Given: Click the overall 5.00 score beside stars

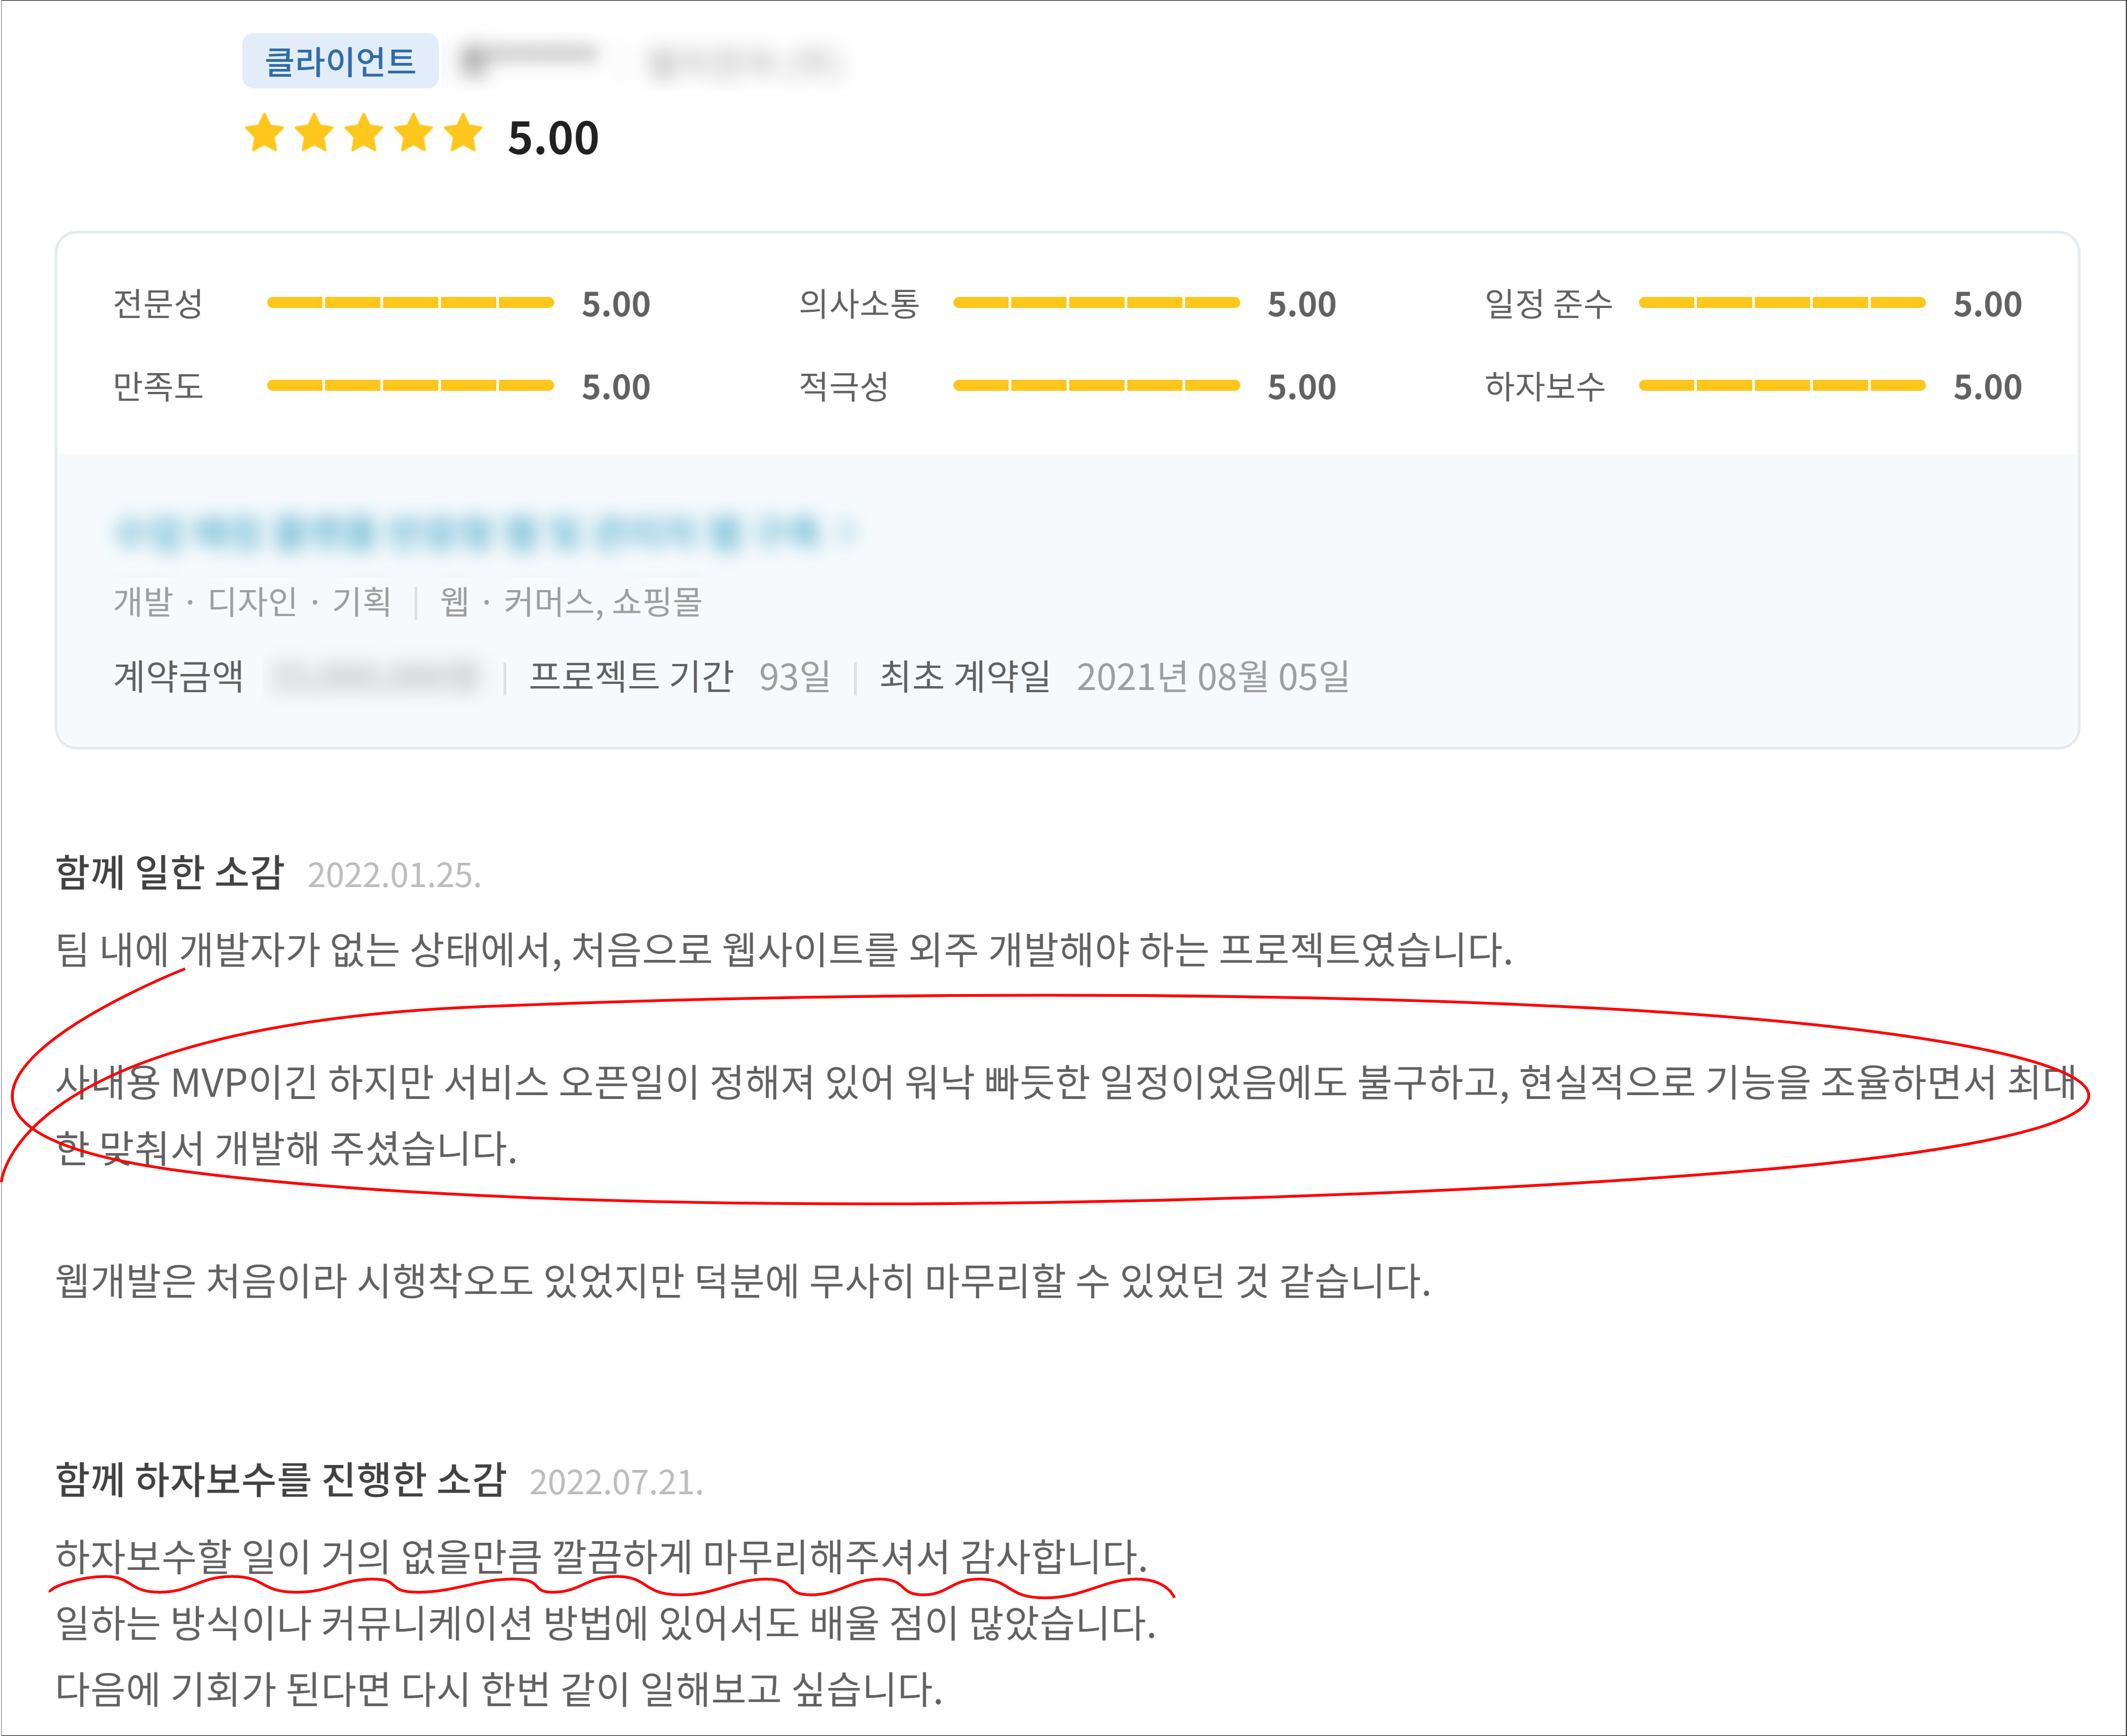Looking at the screenshot, I should (x=553, y=138).
